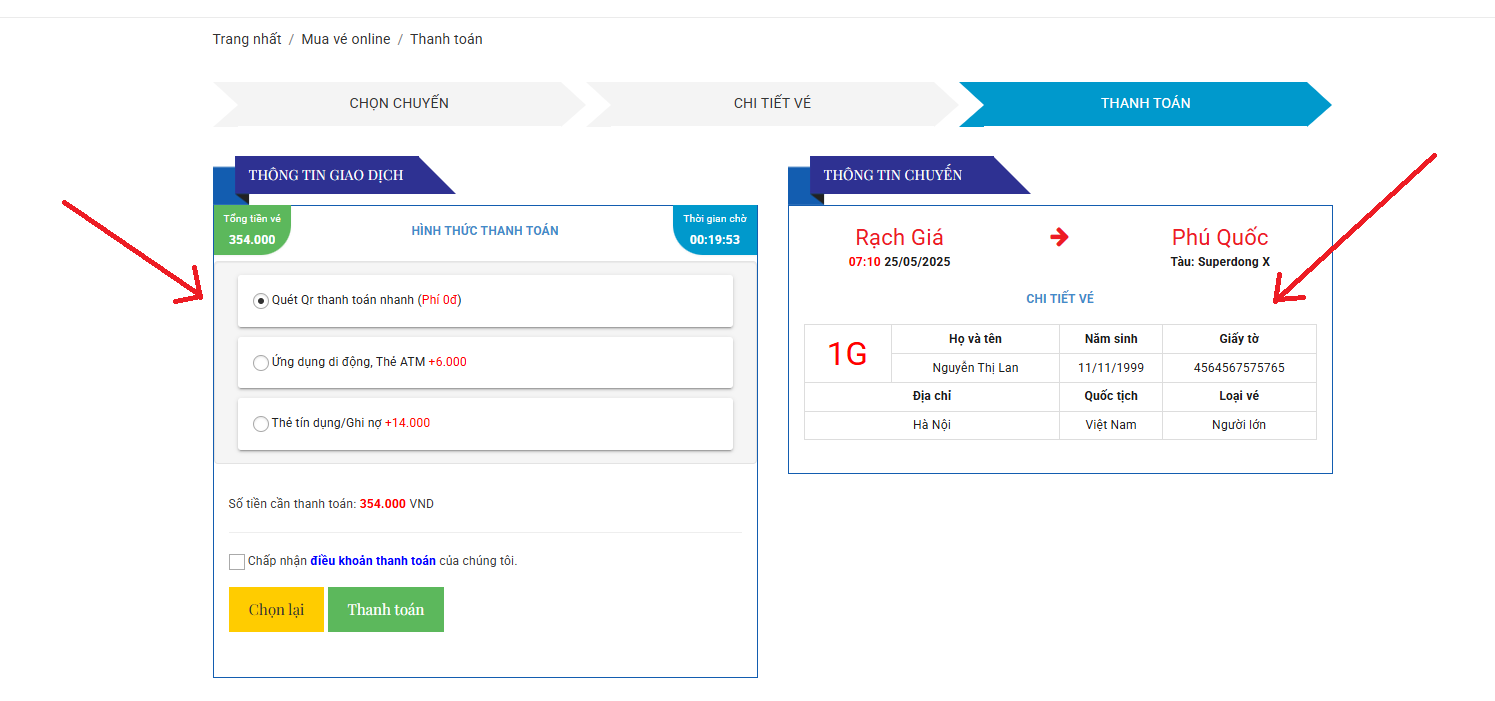Select Quét Qr thanh toán nhanh radio option
This screenshot has height=701, width=1495.
coord(261,300)
